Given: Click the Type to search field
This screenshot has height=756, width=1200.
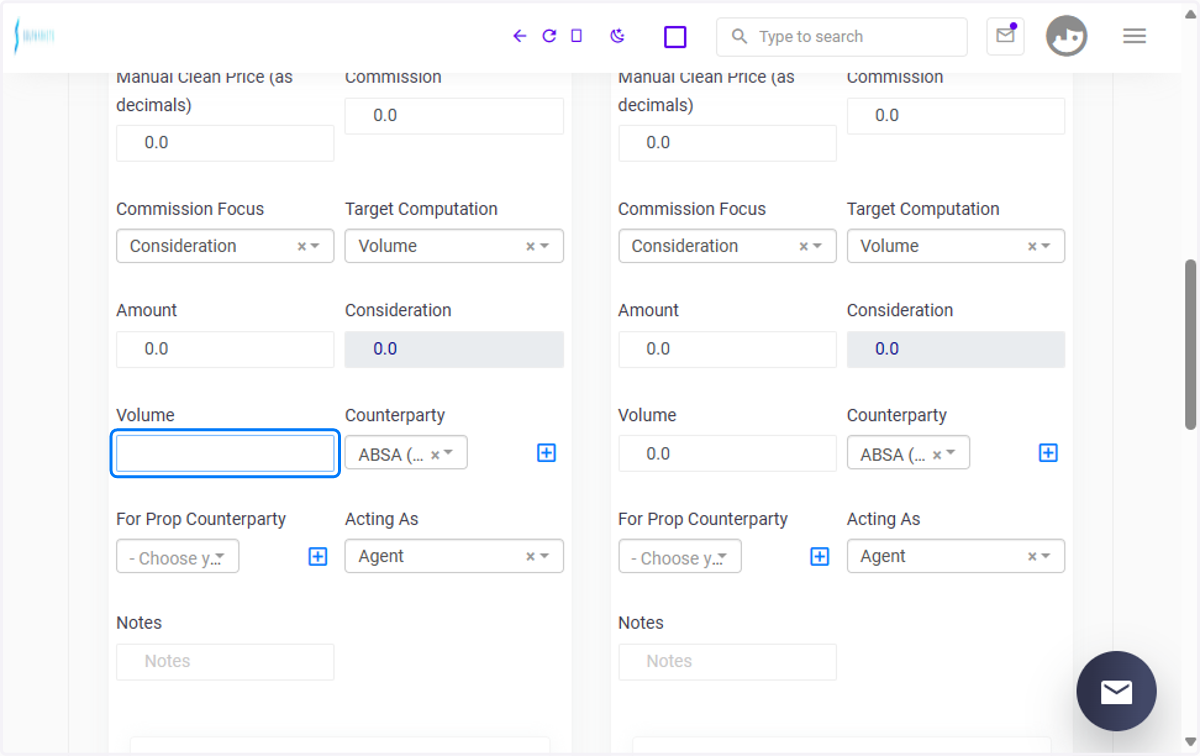Looking at the screenshot, I should 841,37.
